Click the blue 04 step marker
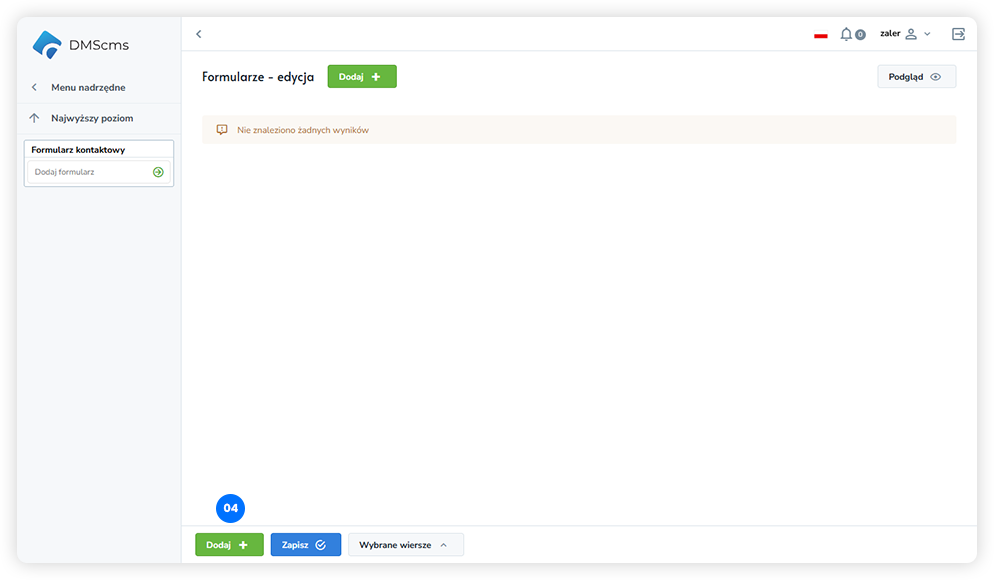Viewport: 994px width, 580px height. [x=230, y=508]
